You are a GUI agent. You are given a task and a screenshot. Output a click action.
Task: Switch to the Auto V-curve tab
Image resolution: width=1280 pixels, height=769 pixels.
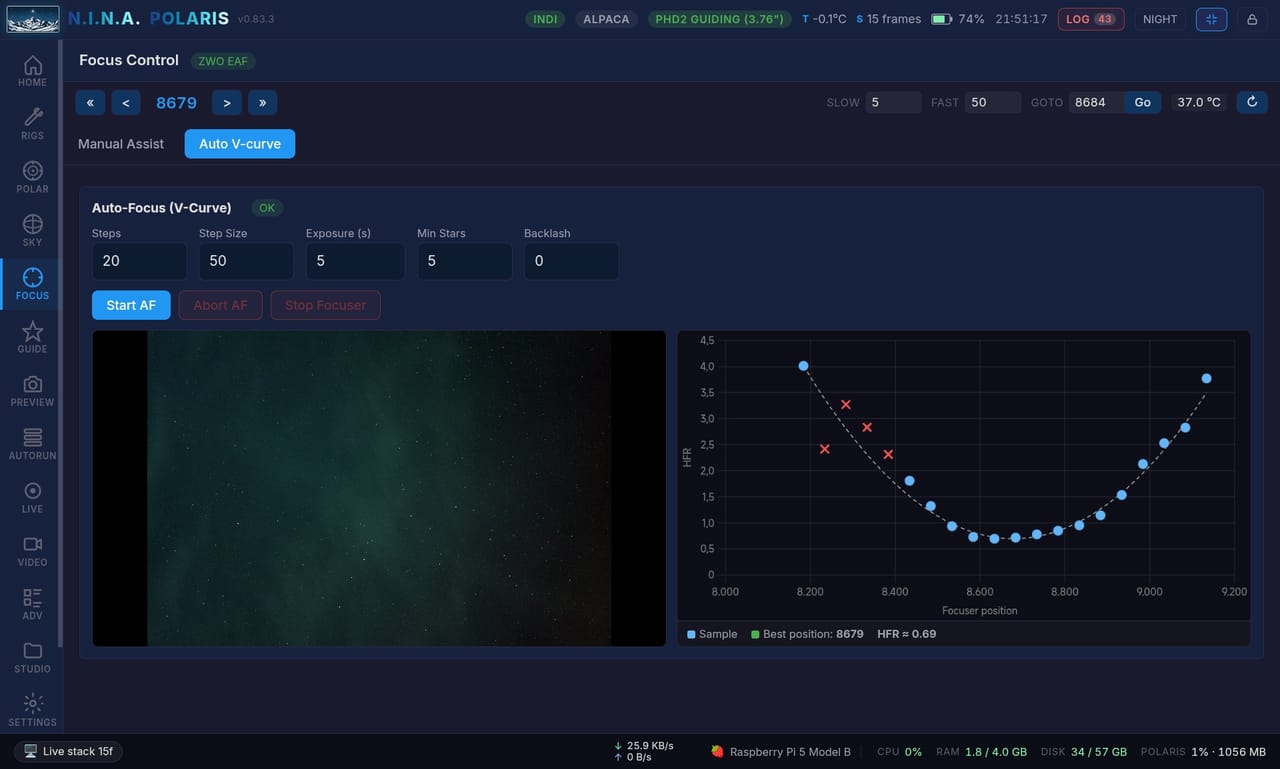(240, 144)
